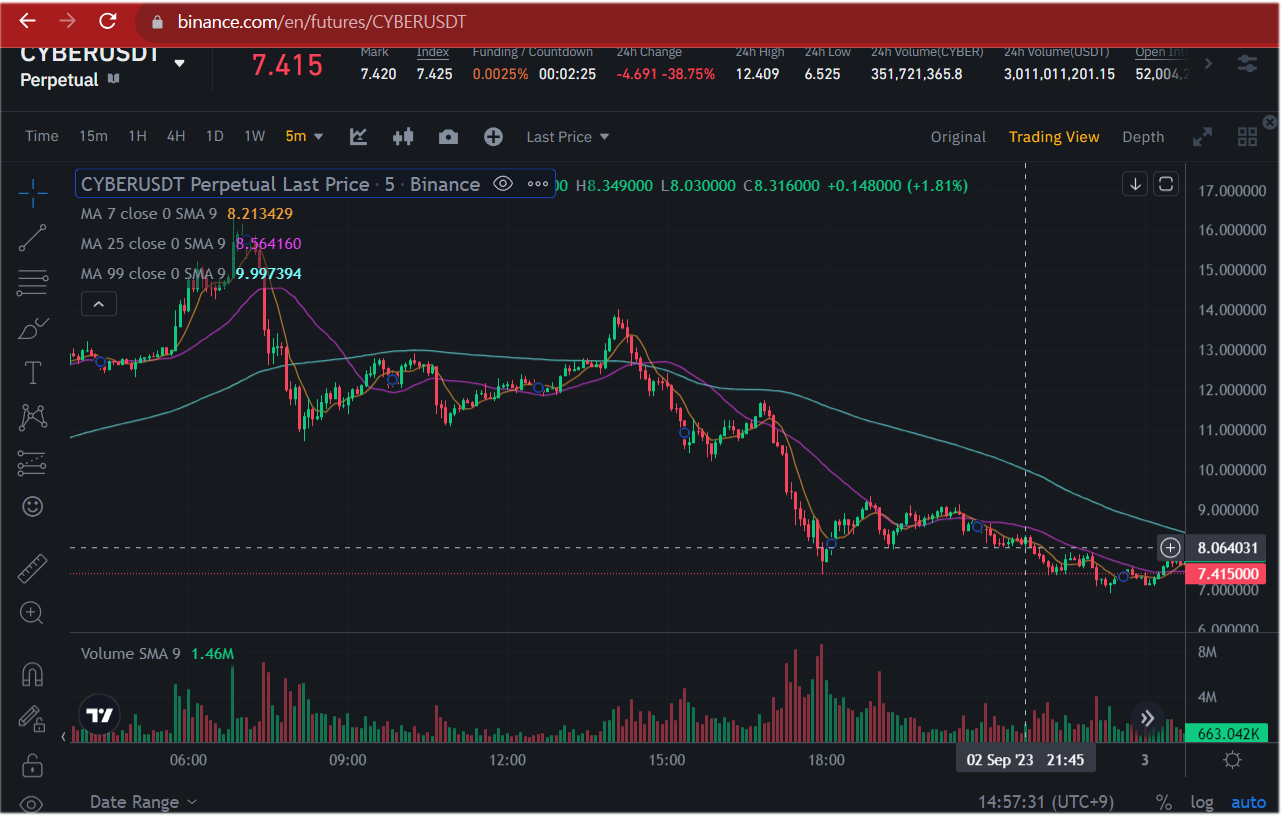Screen dimensions: 1282x816
Task: Open Date Range selector
Action: tap(143, 802)
